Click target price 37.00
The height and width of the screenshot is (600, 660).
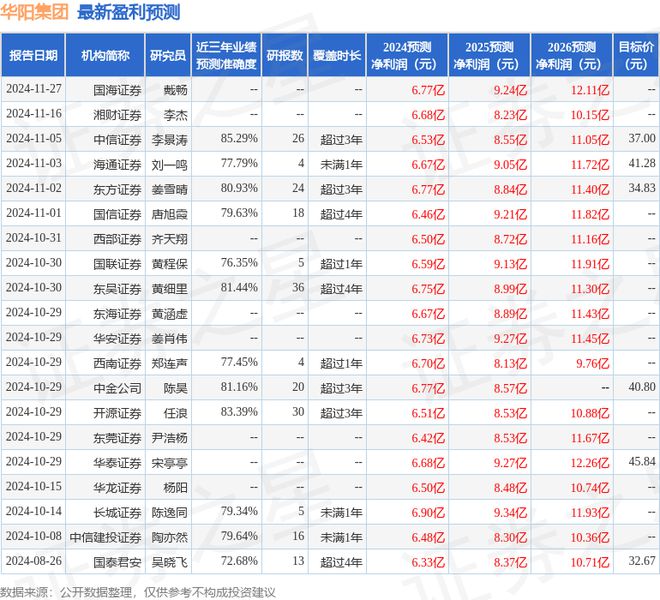coord(642,138)
